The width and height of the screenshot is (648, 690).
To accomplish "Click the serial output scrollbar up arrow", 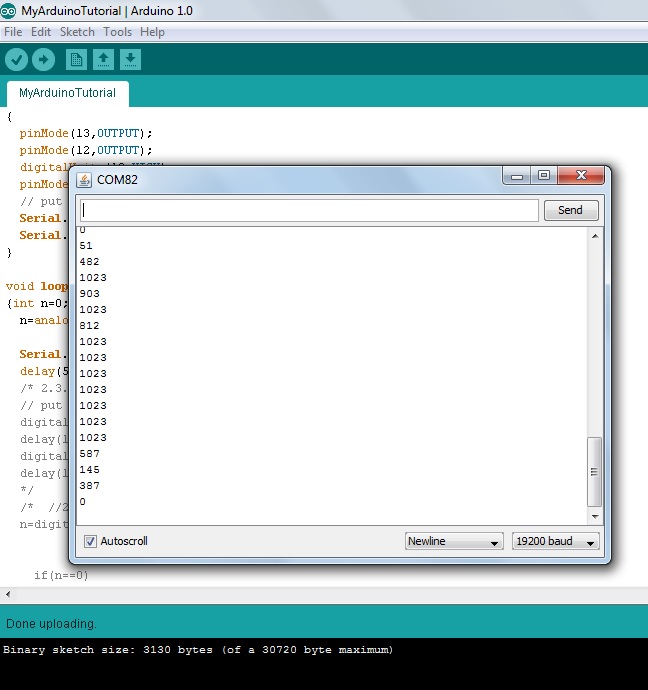I will [x=595, y=236].
